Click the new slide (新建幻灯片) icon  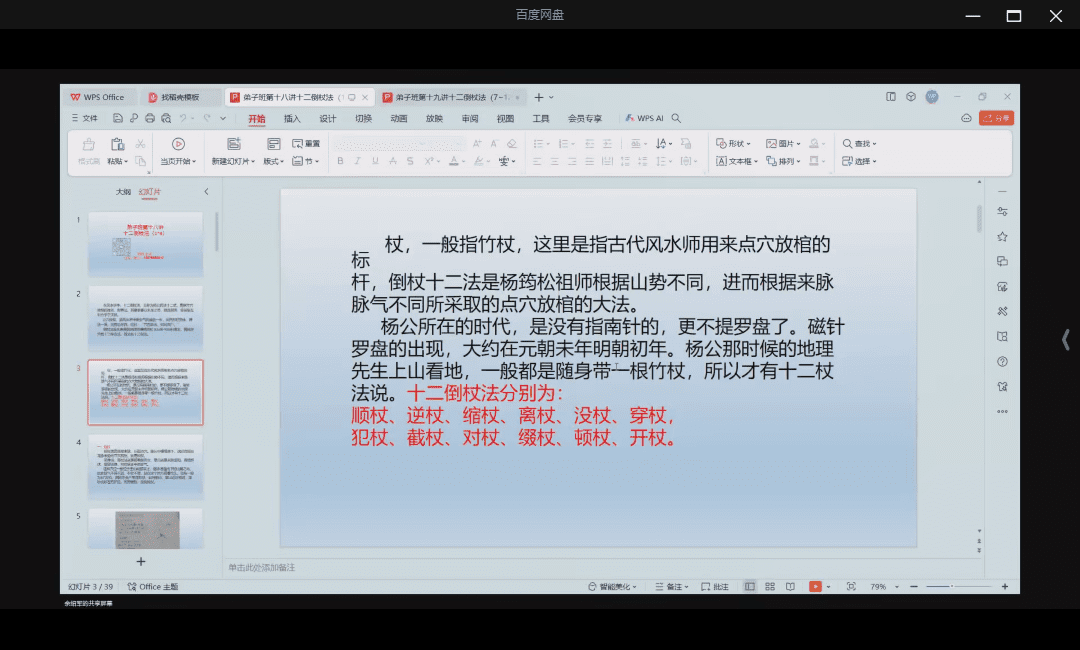click(234, 145)
